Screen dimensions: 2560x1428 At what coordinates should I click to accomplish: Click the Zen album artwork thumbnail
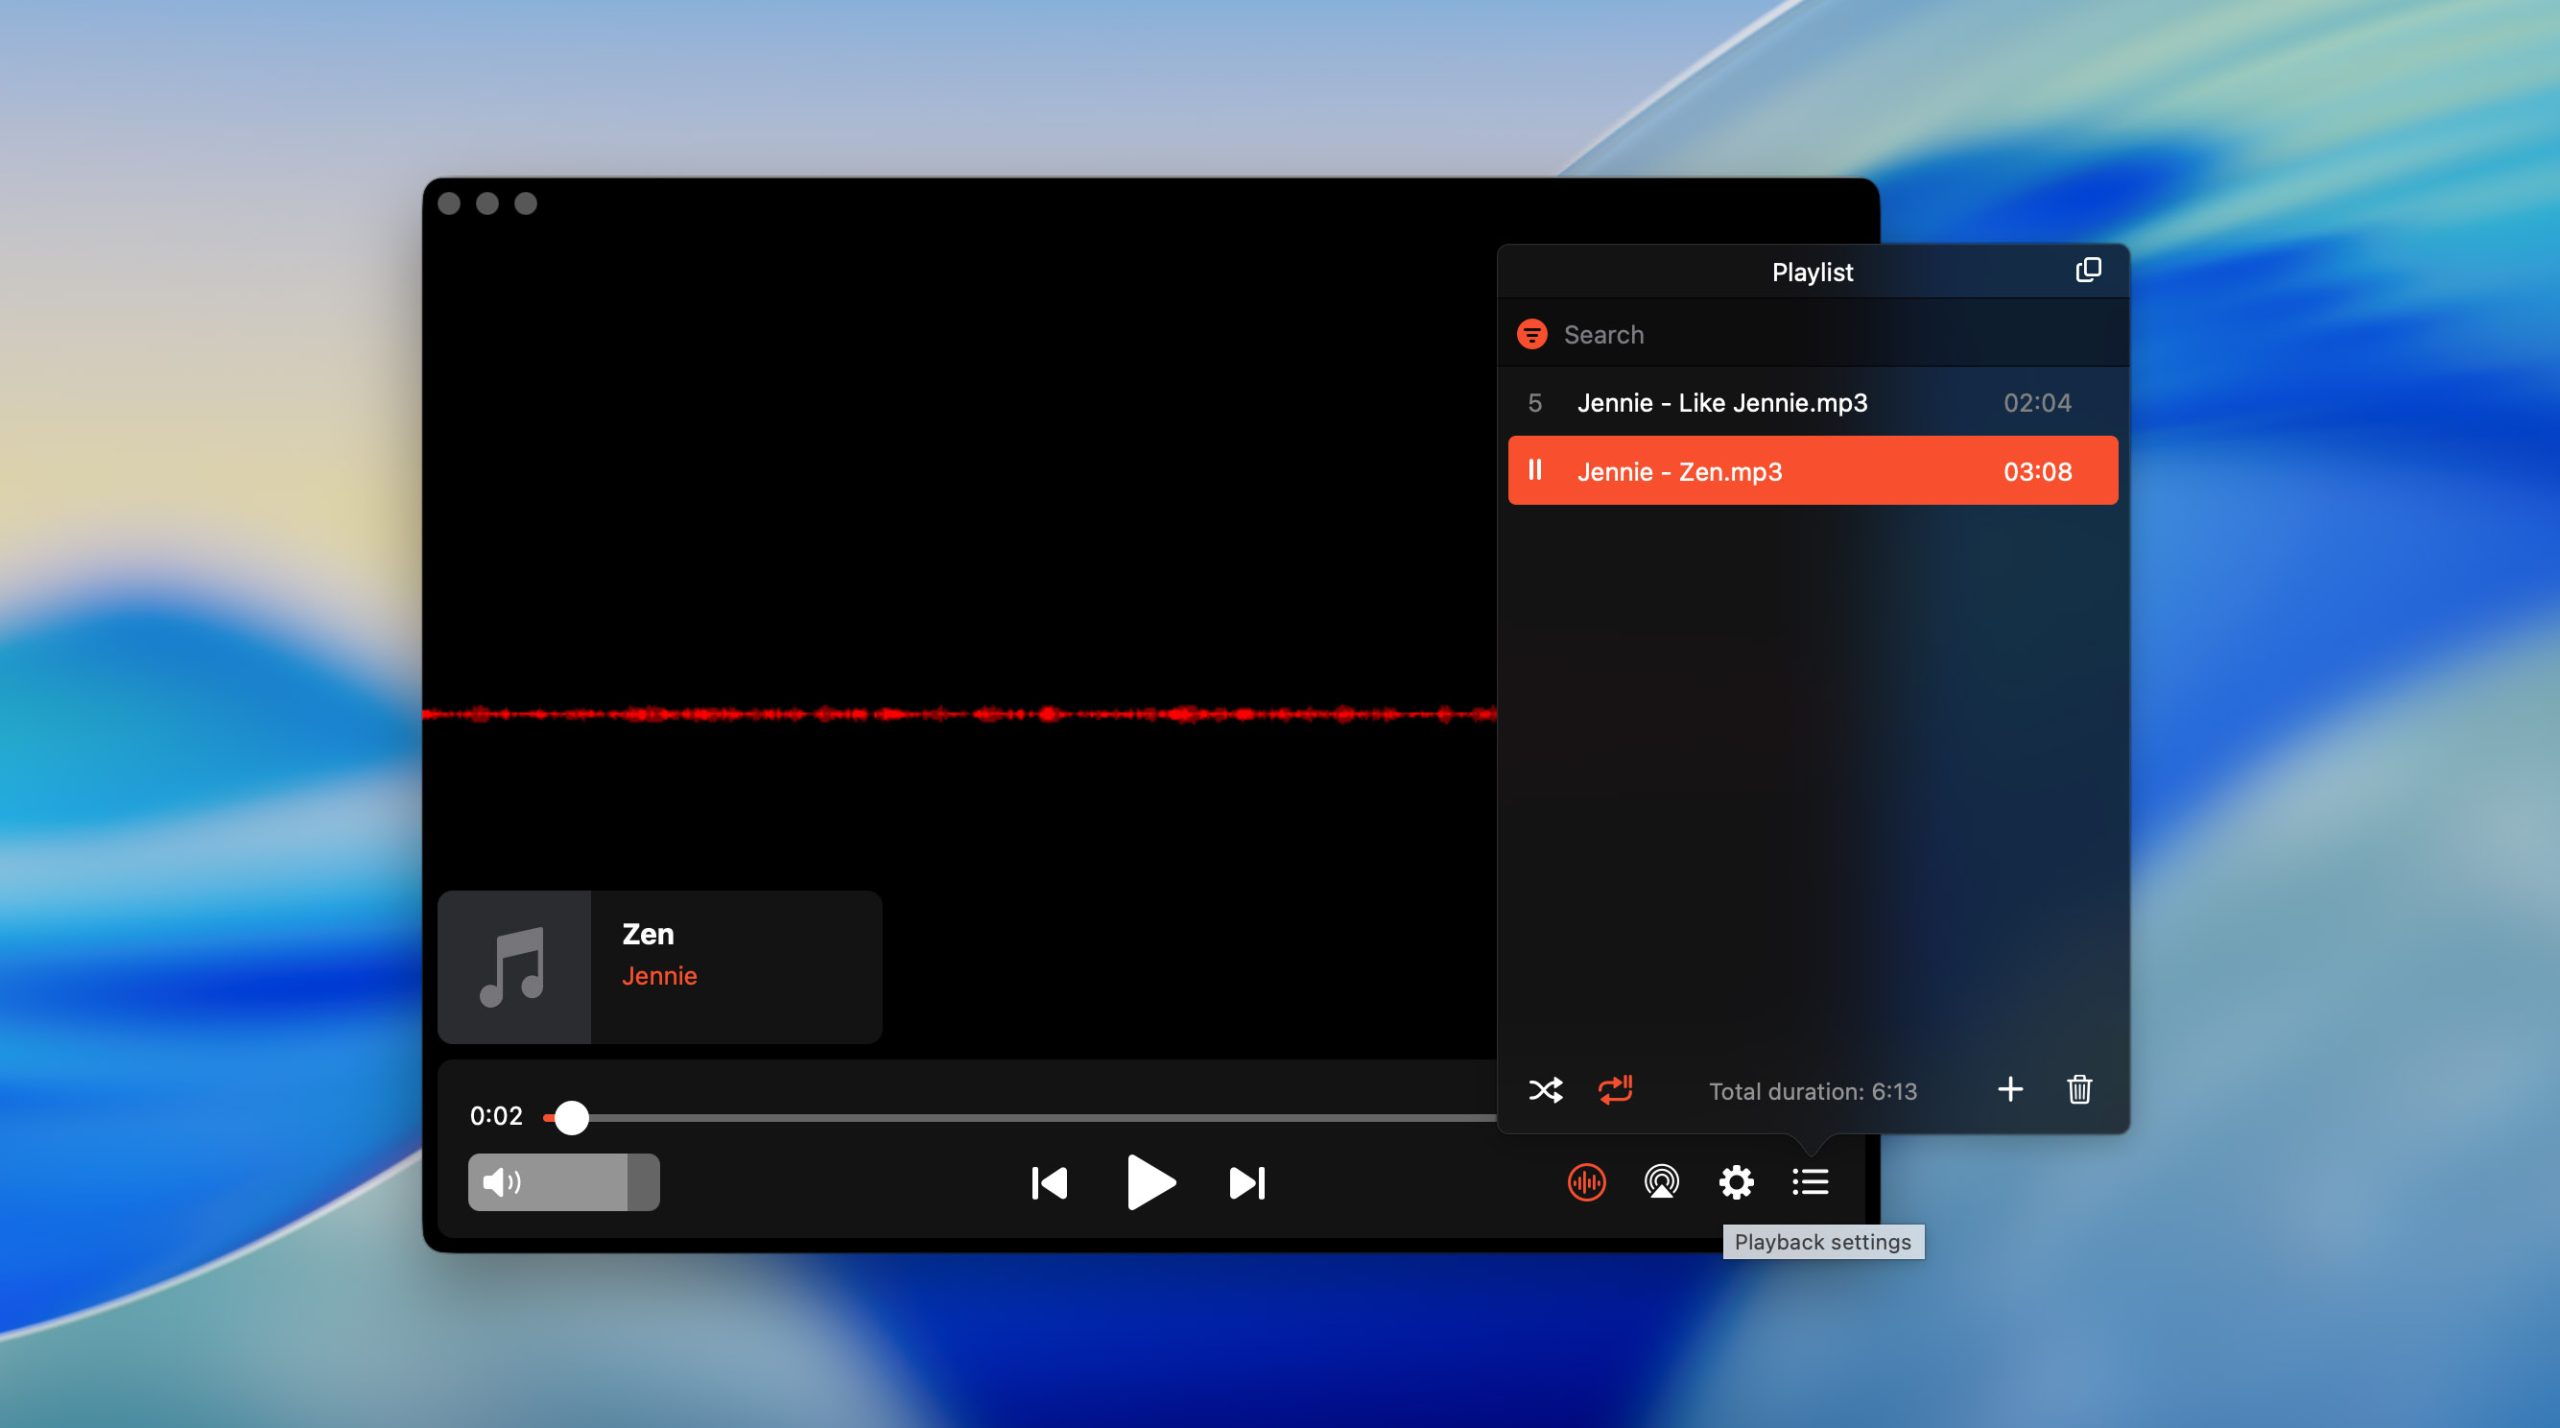tap(514, 965)
